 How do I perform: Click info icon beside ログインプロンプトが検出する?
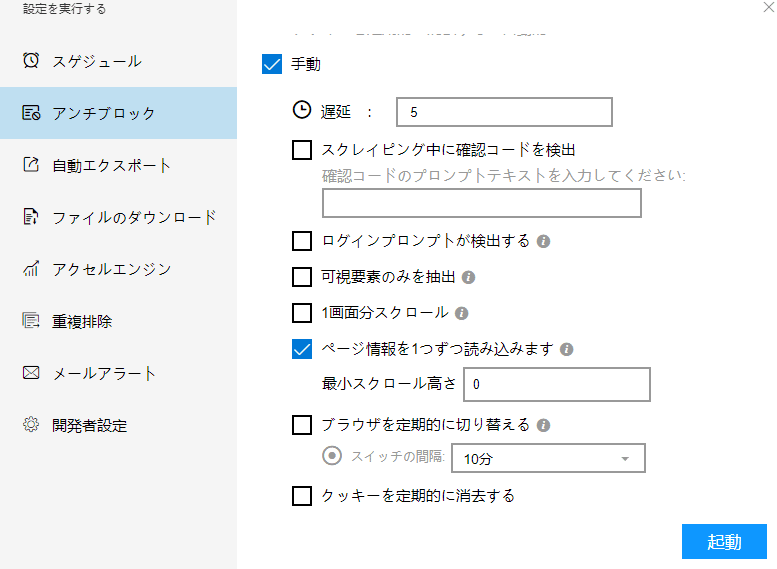point(544,241)
